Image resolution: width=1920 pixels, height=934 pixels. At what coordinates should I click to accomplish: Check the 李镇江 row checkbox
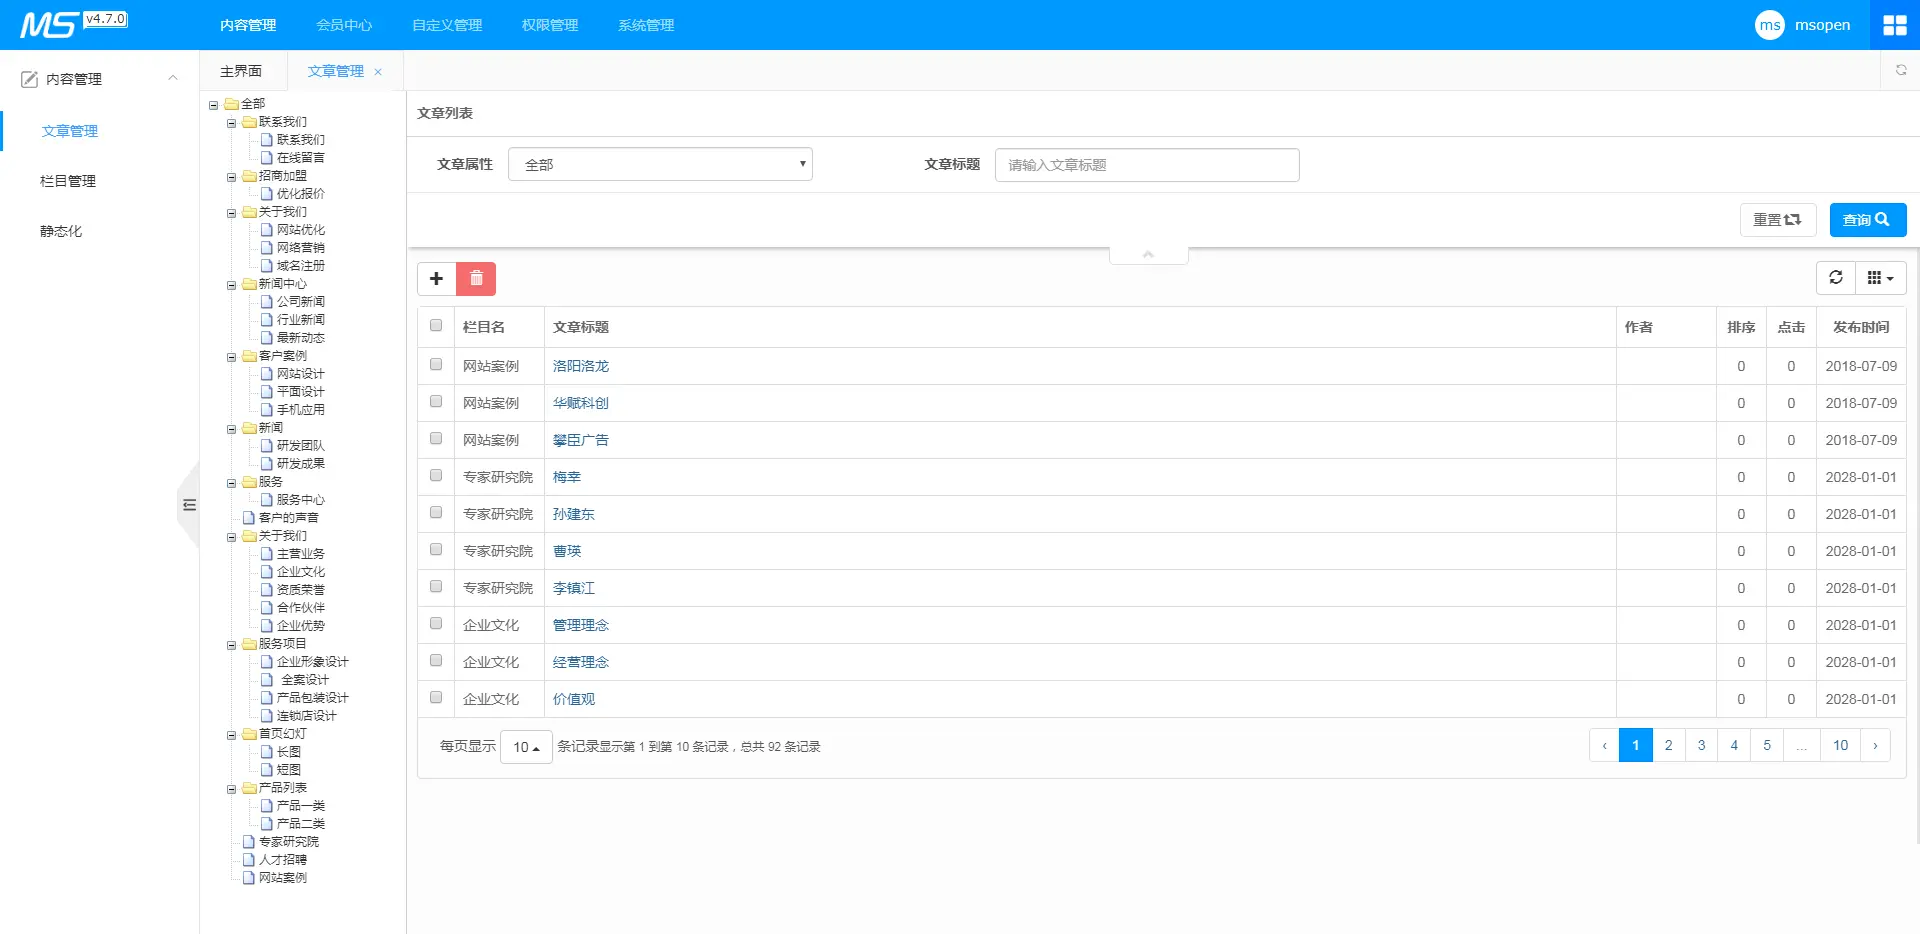point(436,586)
